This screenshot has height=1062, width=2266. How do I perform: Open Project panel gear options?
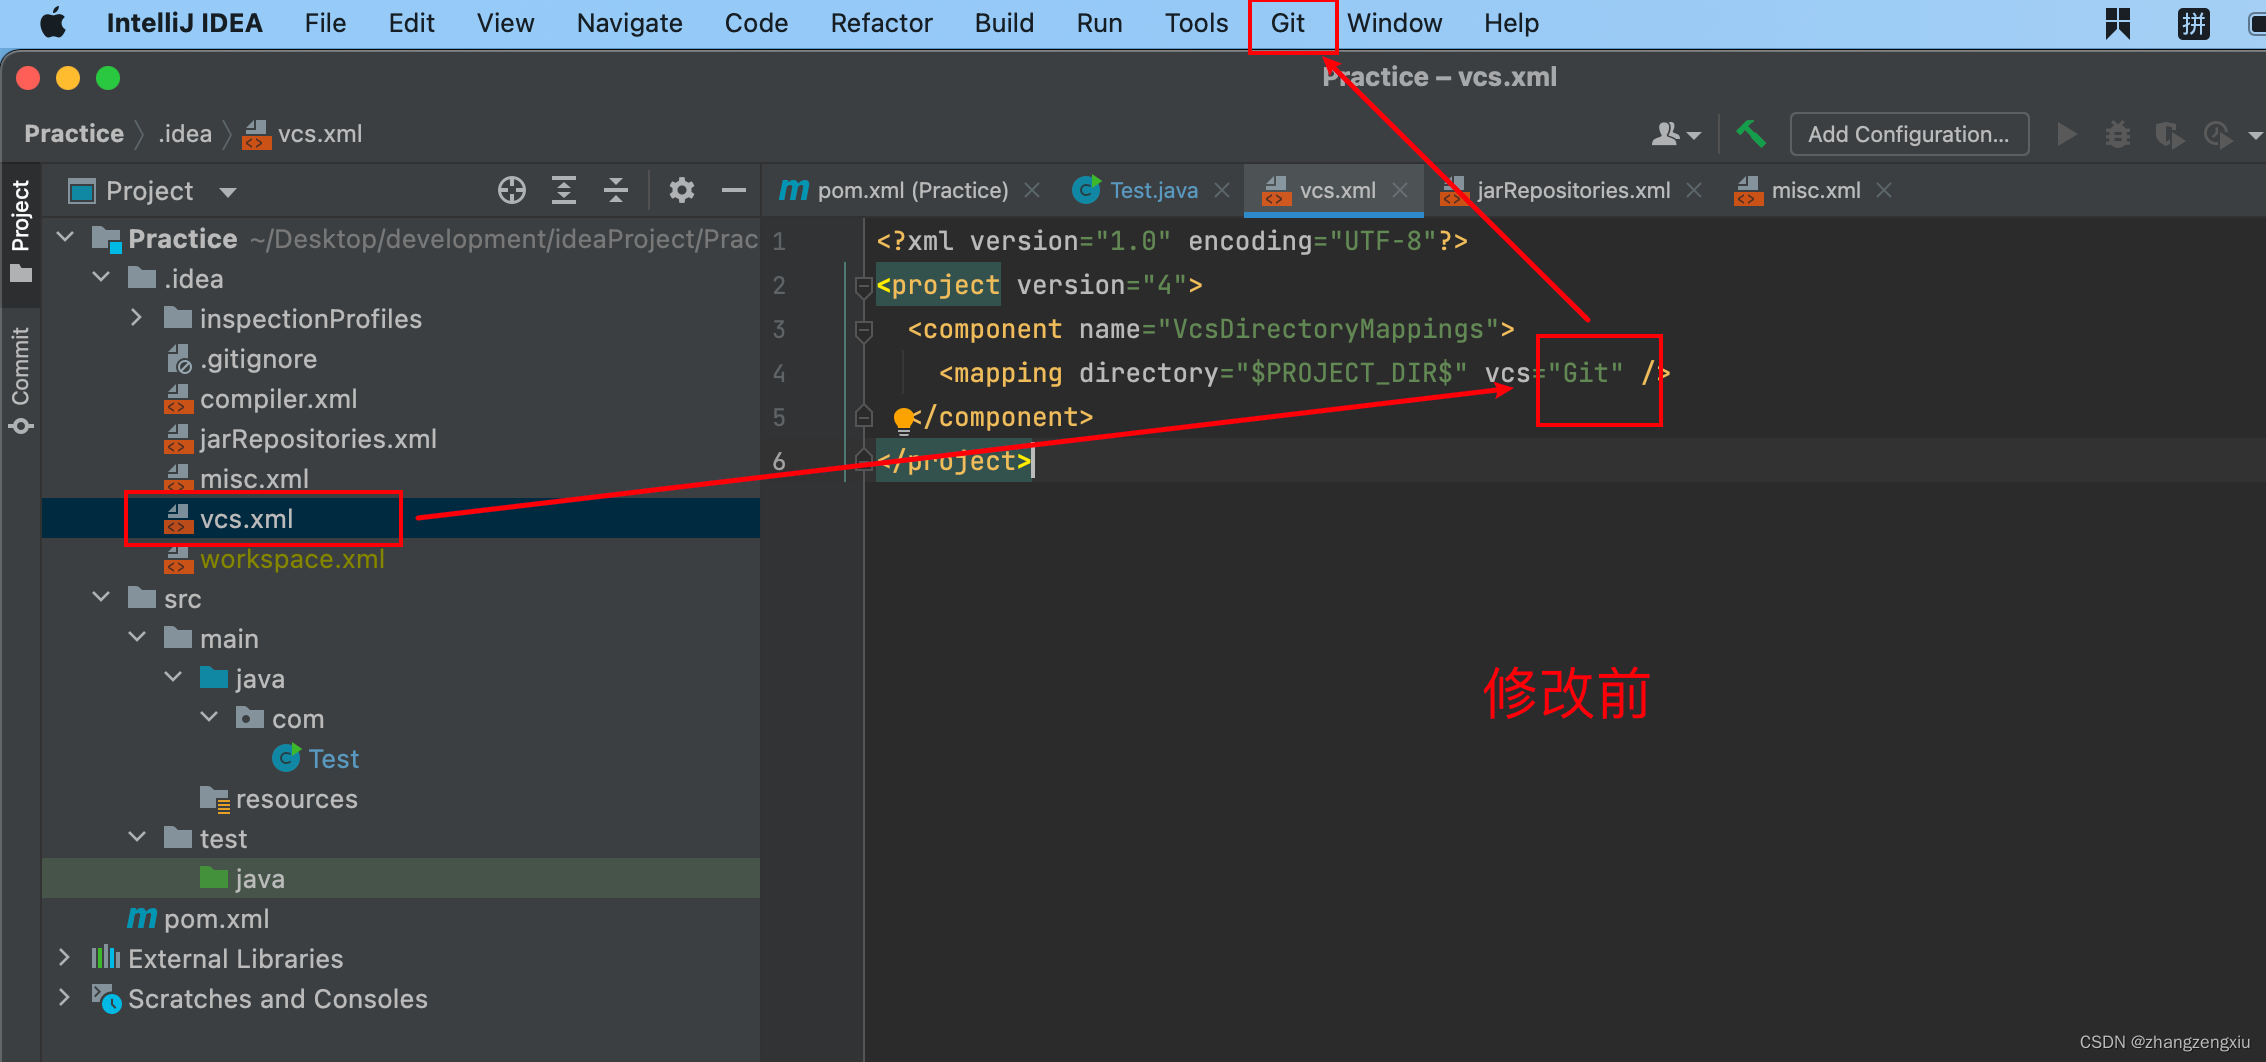click(682, 190)
